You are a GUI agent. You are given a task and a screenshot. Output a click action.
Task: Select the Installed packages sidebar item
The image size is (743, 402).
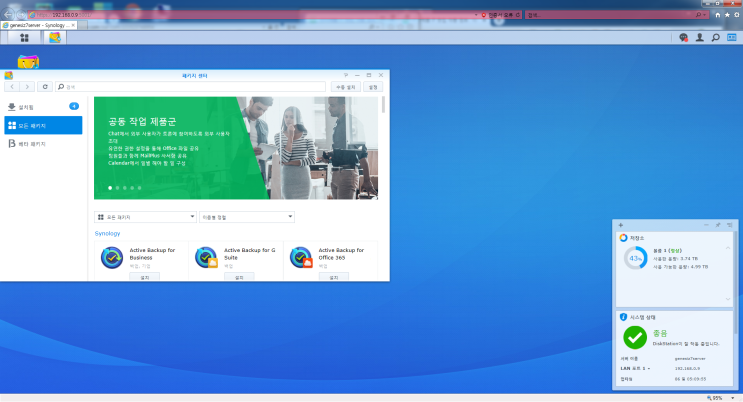click(43, 107)
